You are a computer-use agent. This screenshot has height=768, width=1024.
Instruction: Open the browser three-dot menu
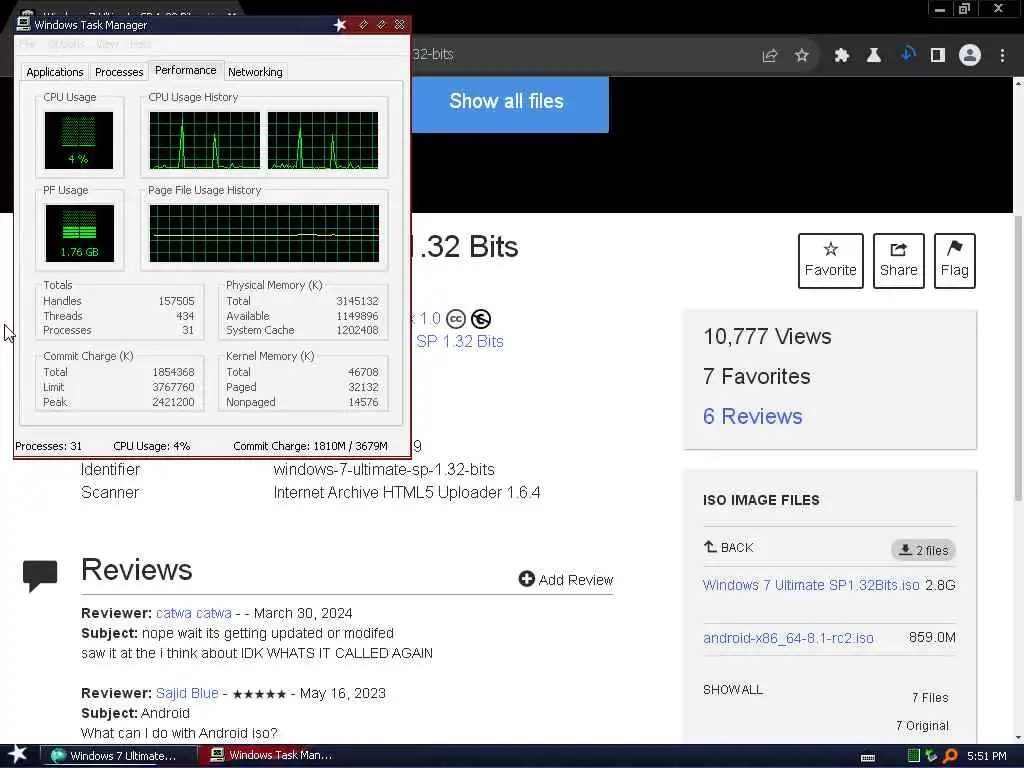(1002, 56)
